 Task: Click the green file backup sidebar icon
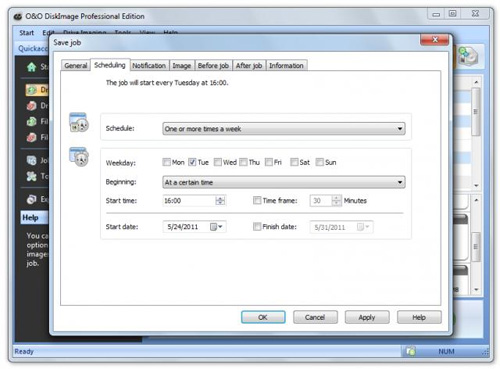pyautogui.click(x=32, y=121)
